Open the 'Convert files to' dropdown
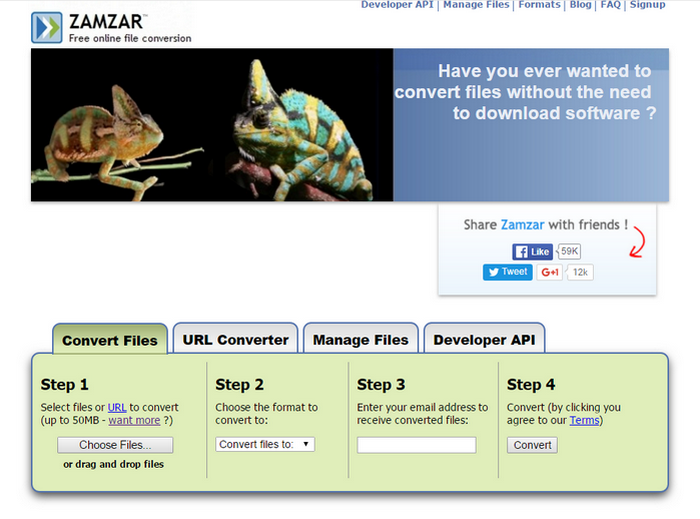Screen dimensions: 700x519 tap(265, 444)
